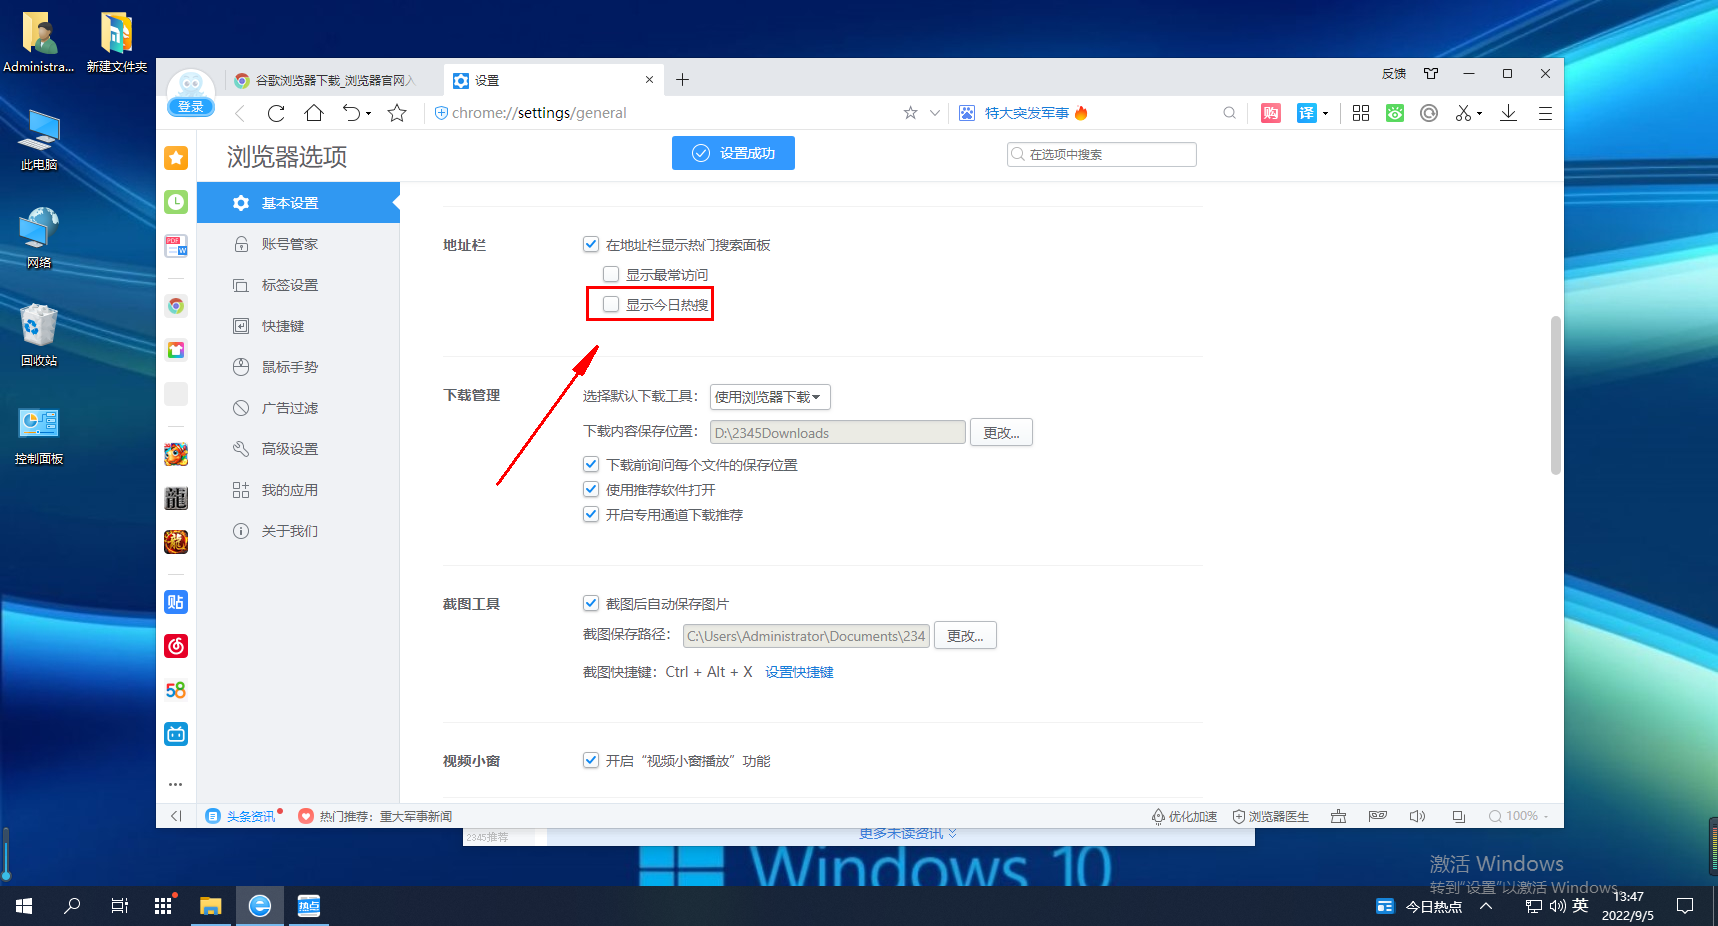The width and height of the screenshot is (1718, 926).
Task: Collapse the sidebar with bottom-left arrow
Action: [176, 816]
